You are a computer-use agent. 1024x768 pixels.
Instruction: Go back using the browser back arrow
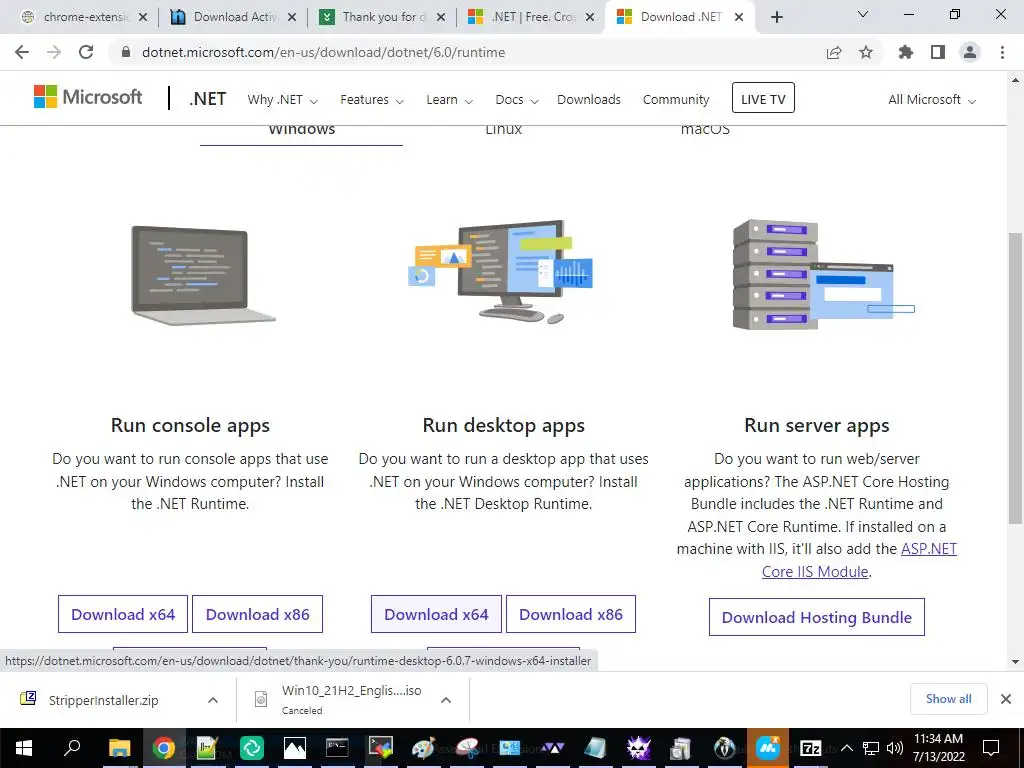22,52
